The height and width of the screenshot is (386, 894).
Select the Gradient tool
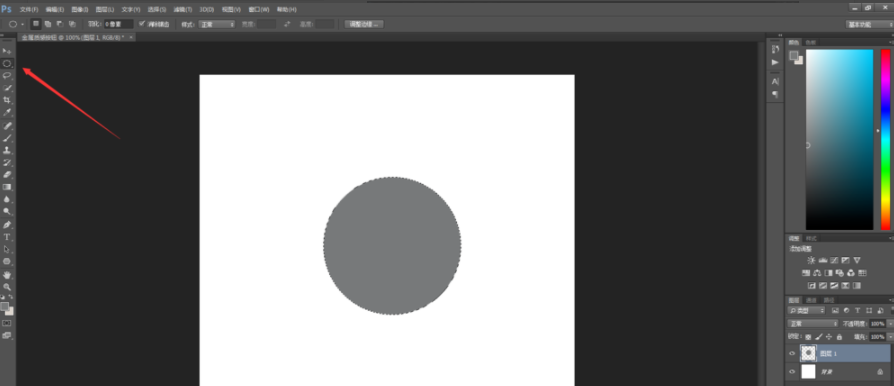coord(7,187)
